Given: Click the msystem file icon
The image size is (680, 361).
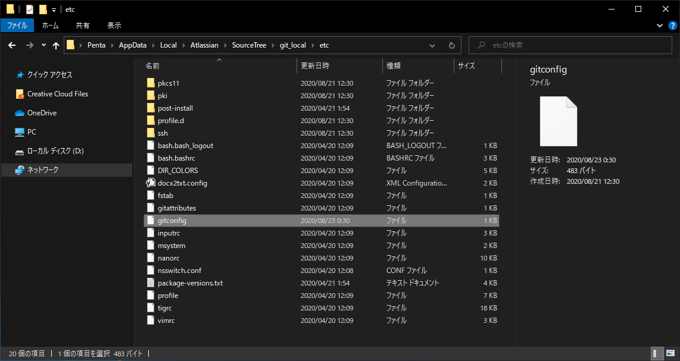Looking at the screenshot, I should [150, 246].
